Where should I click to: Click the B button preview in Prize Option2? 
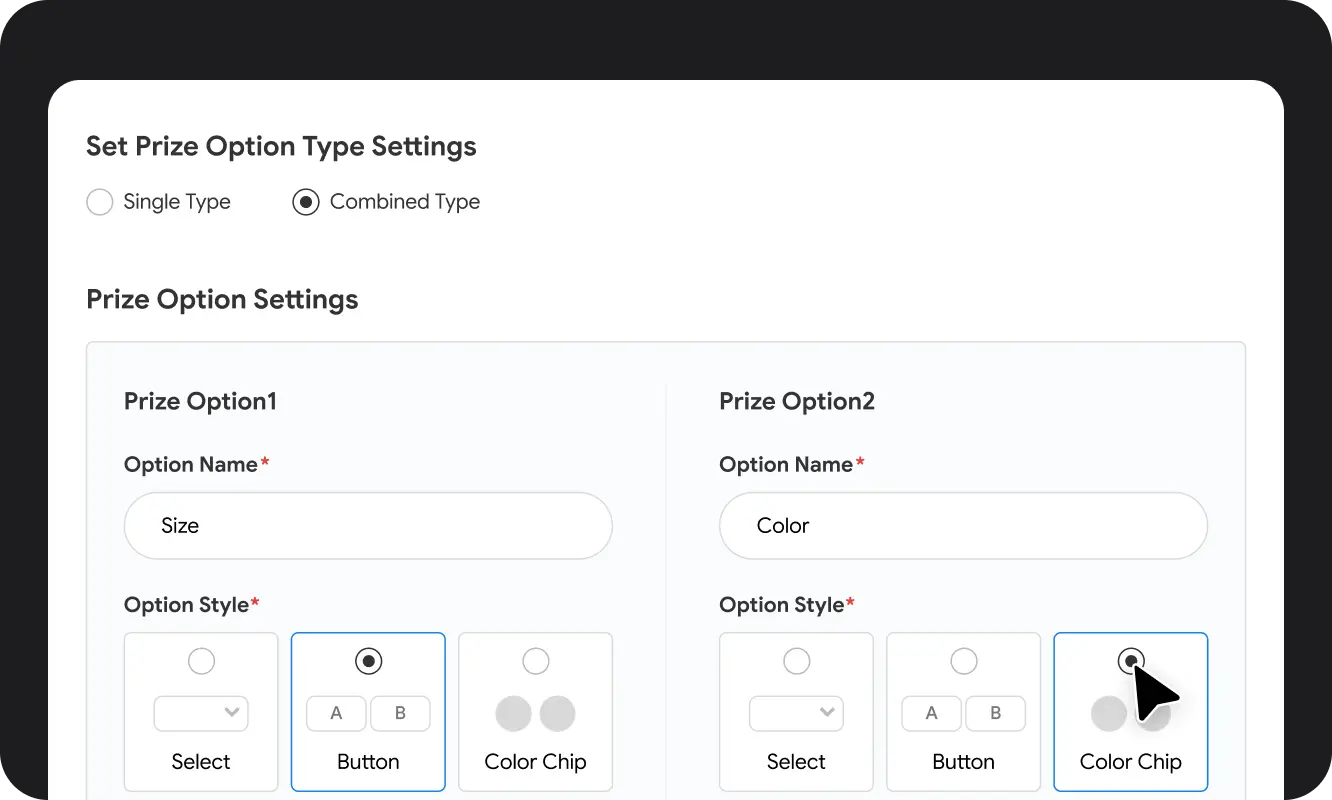point(995,713)
